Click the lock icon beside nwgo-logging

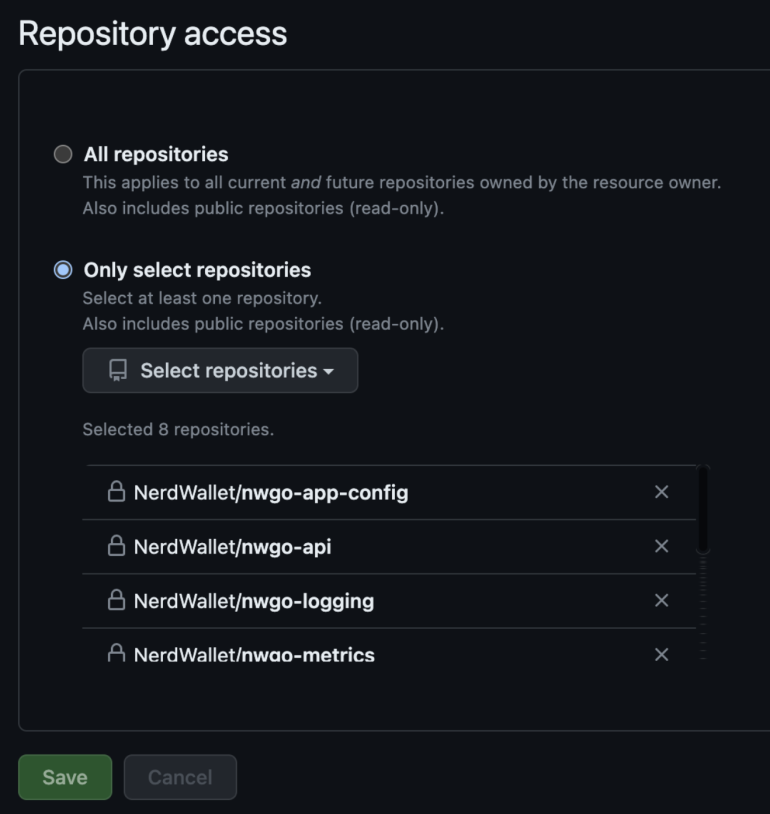(x=116, y=600)
